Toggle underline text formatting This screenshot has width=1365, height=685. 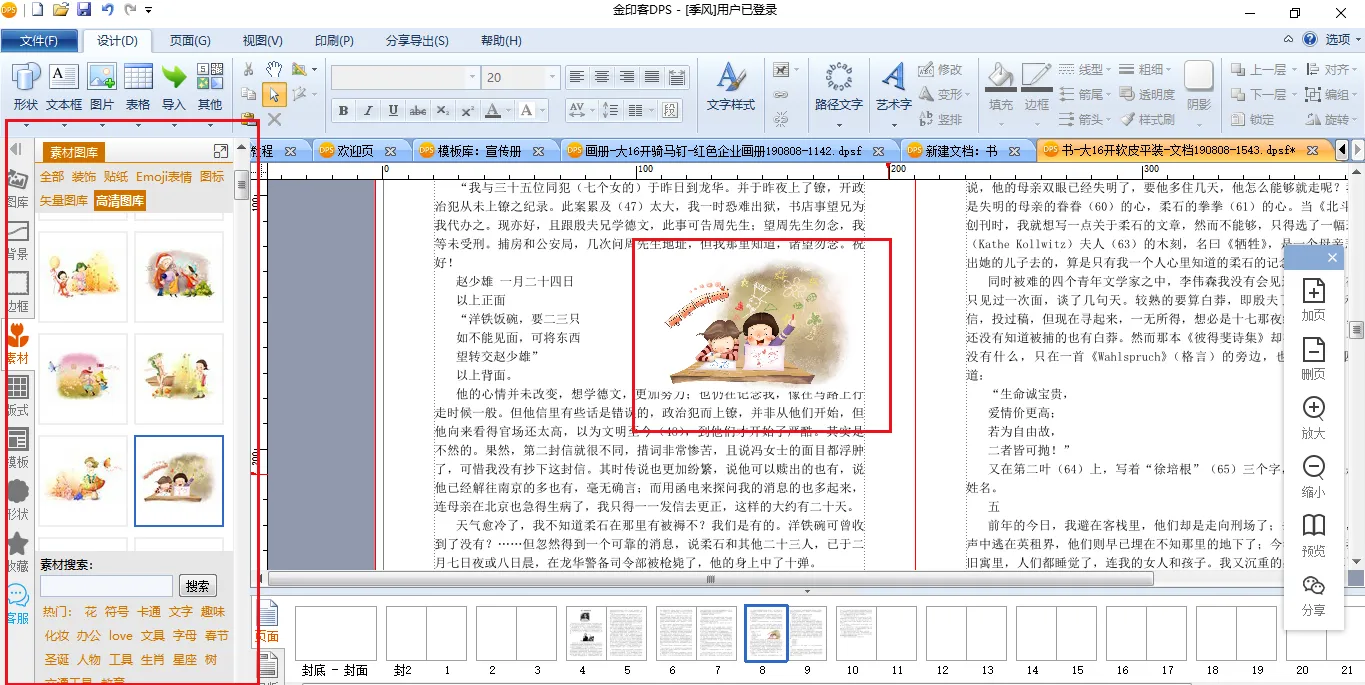click(x=393, y=111)
